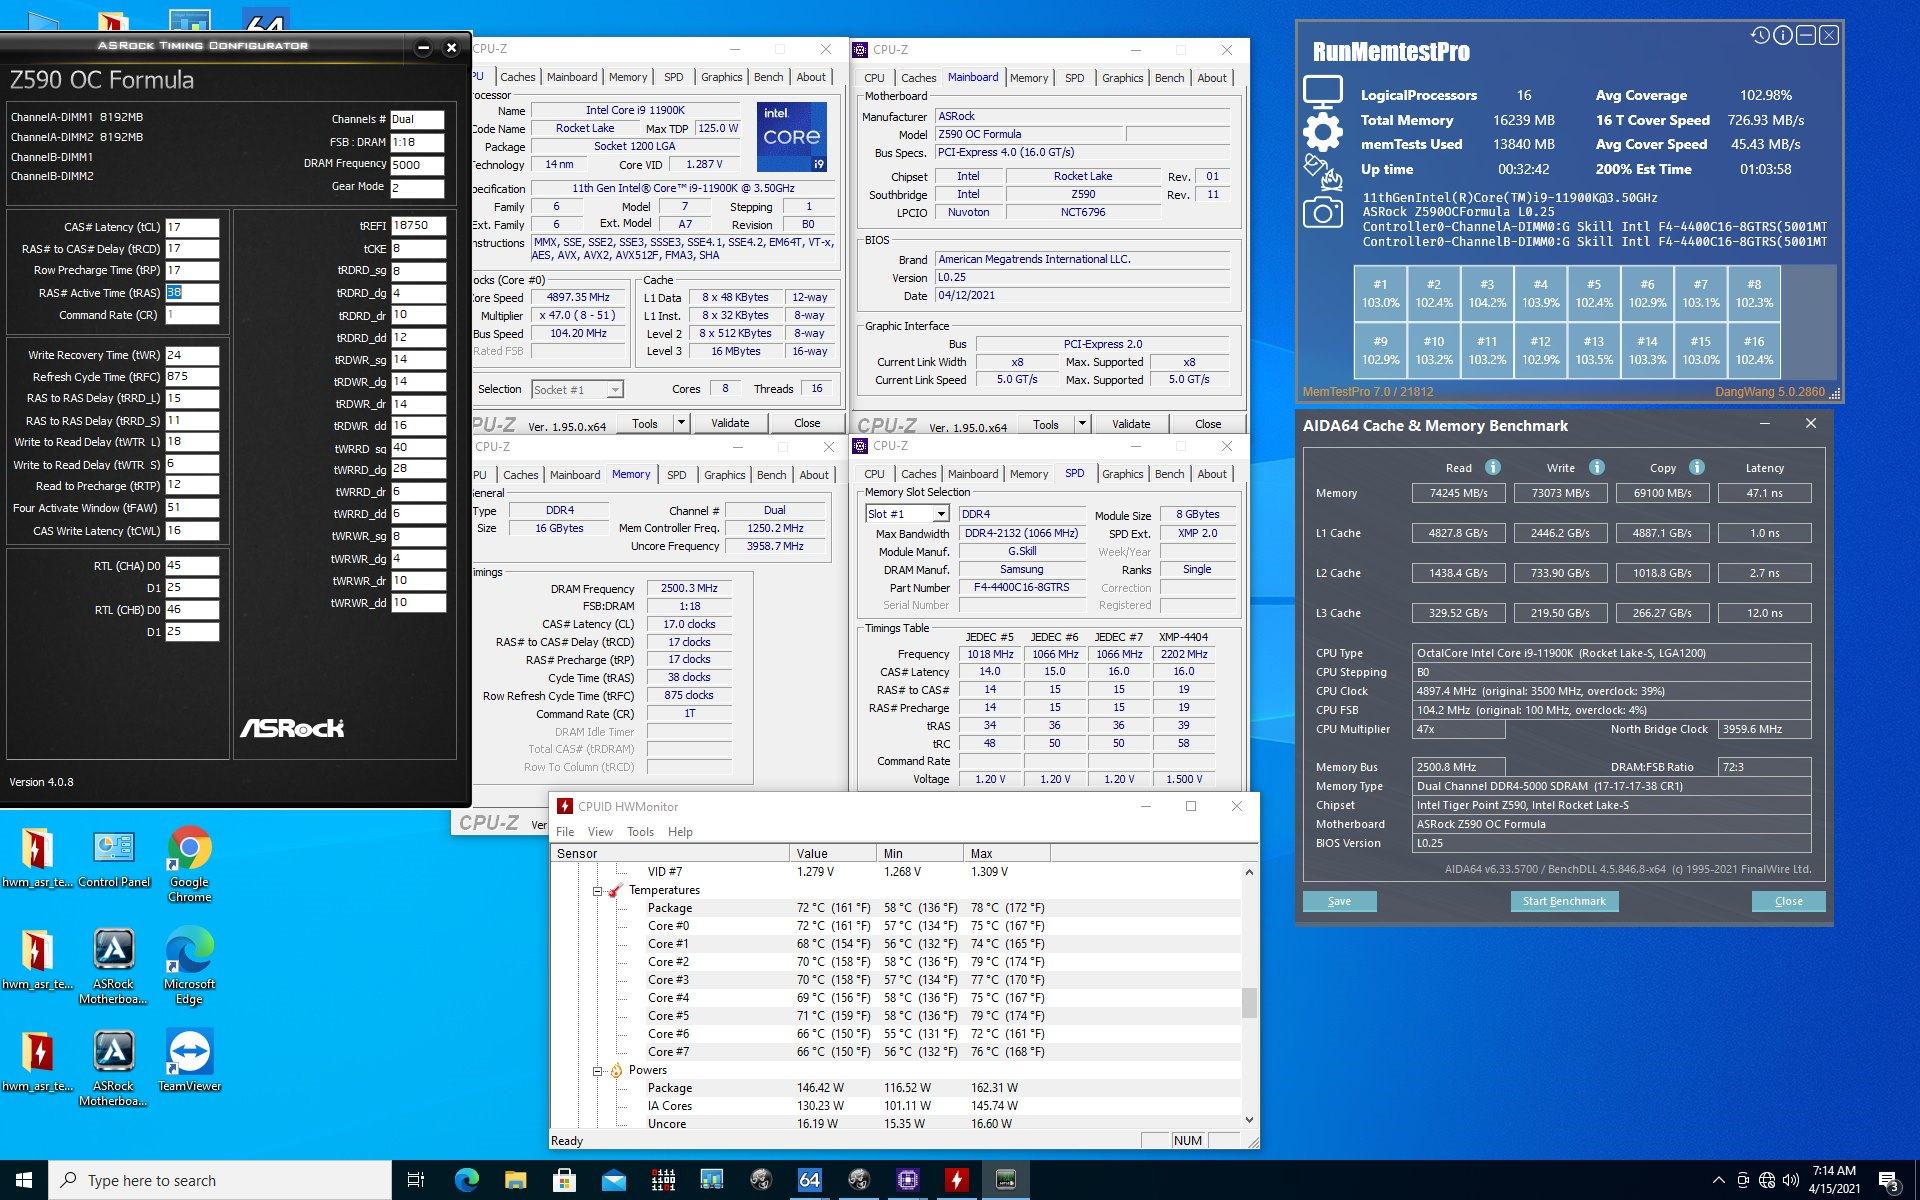
Task: Click the HWMonitor vertical scrollbar thumb
Action: coord(1249,1003)
